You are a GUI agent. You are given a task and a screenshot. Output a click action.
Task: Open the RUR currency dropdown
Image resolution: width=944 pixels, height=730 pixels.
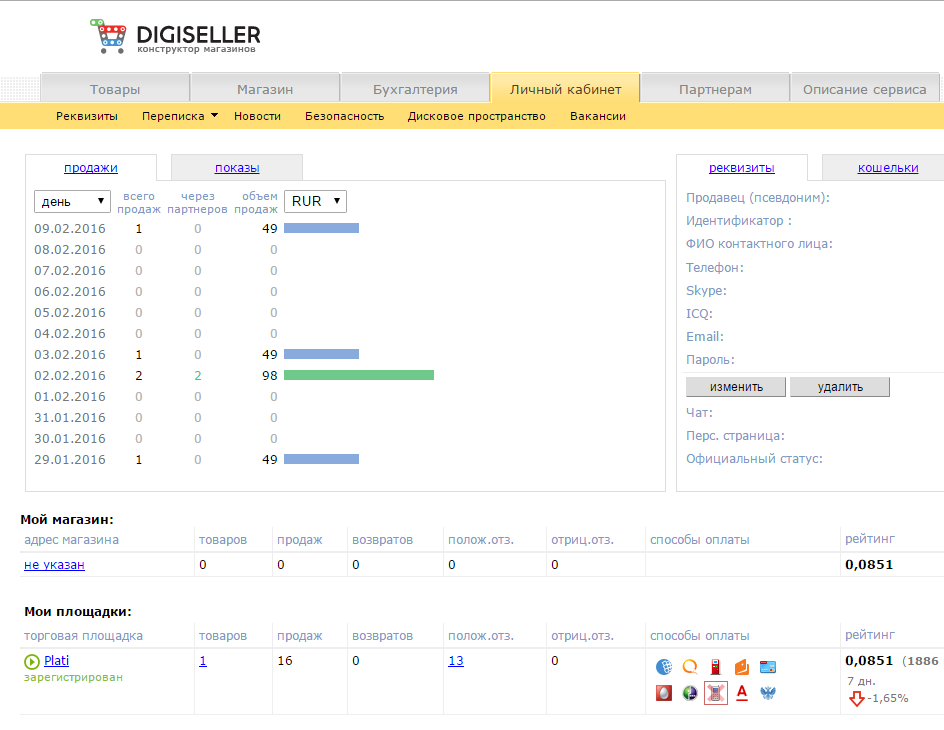[x=315, y=201]
